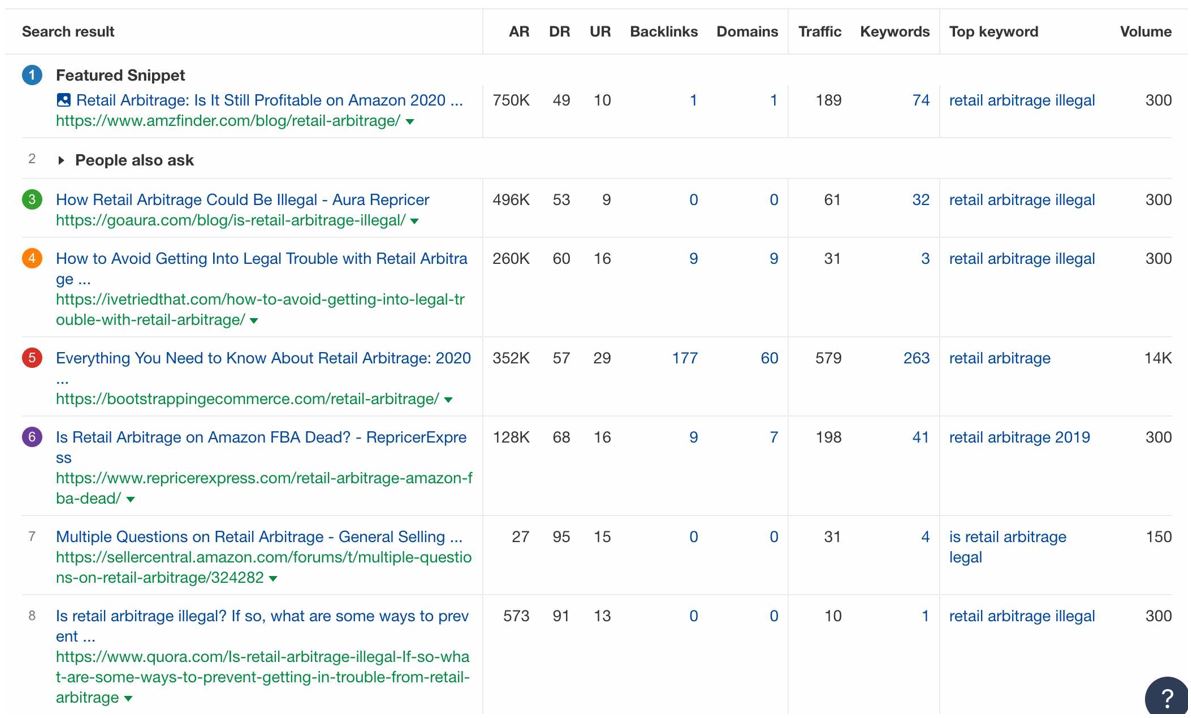Click keywords value 32 for Aura Repricer
Viewport: 1191px width, 718px height.
click(x=921, y=200)
